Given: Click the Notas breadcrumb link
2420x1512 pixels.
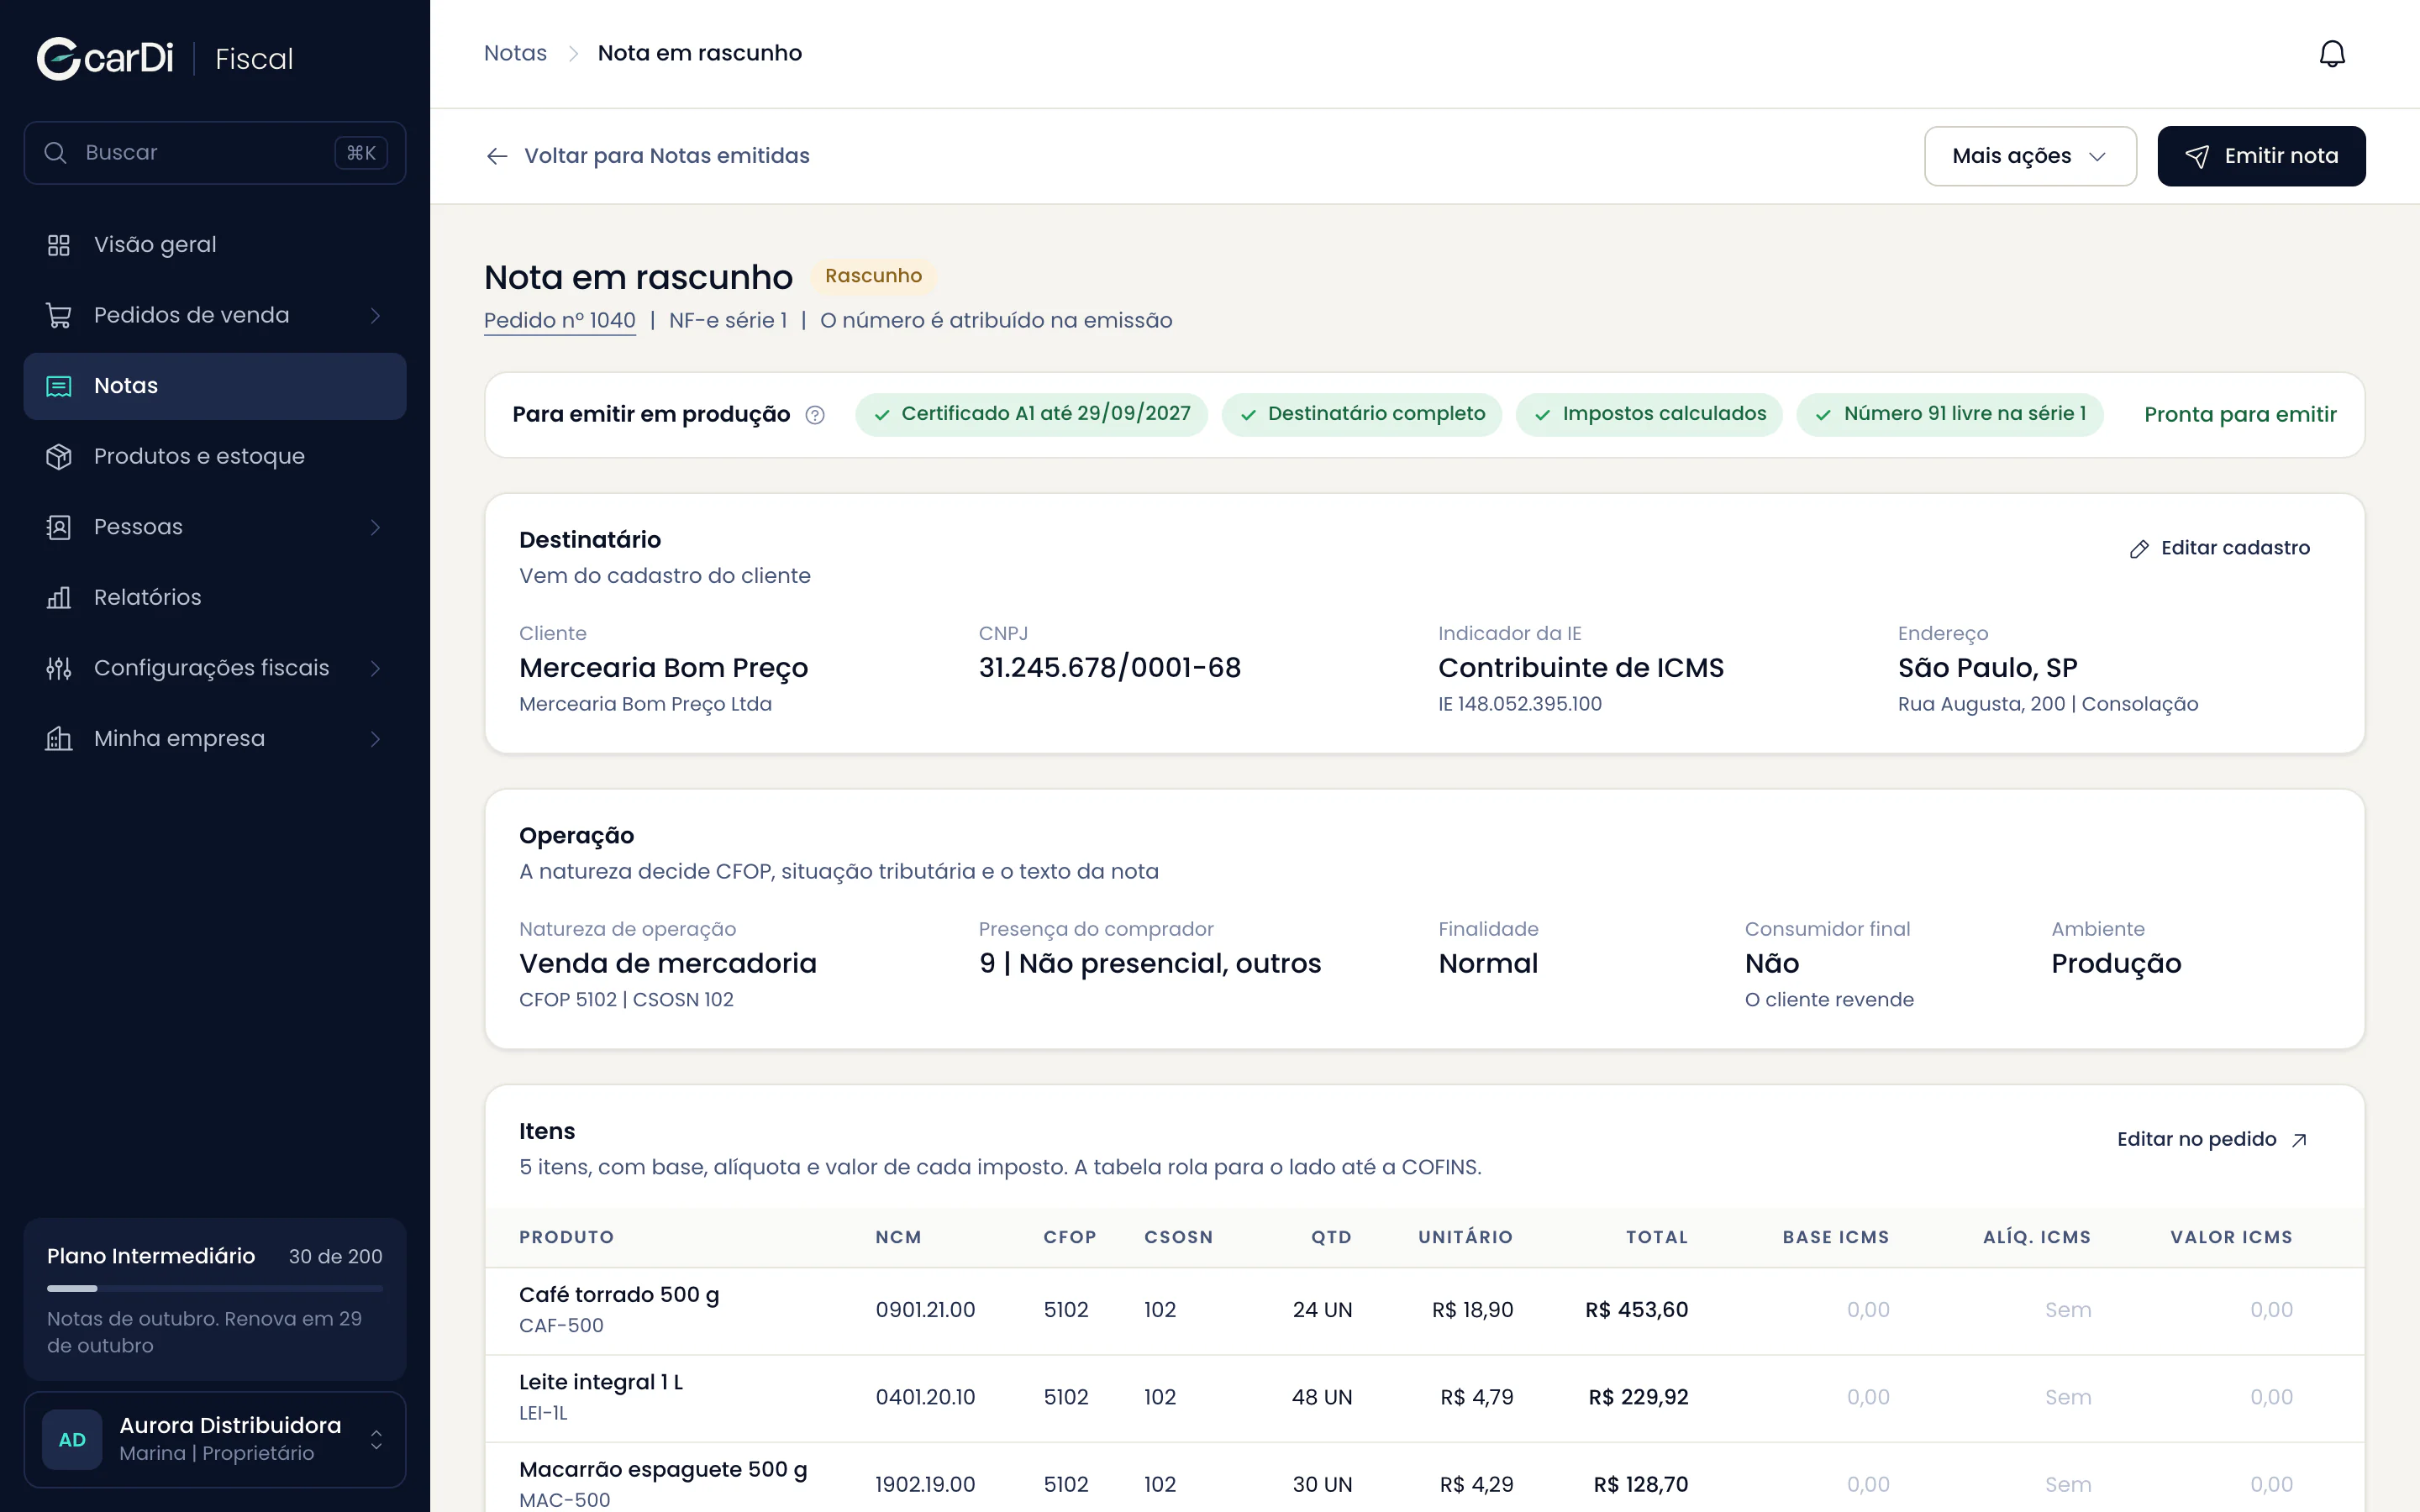Looking at the screenshot, I should point(515,53).
